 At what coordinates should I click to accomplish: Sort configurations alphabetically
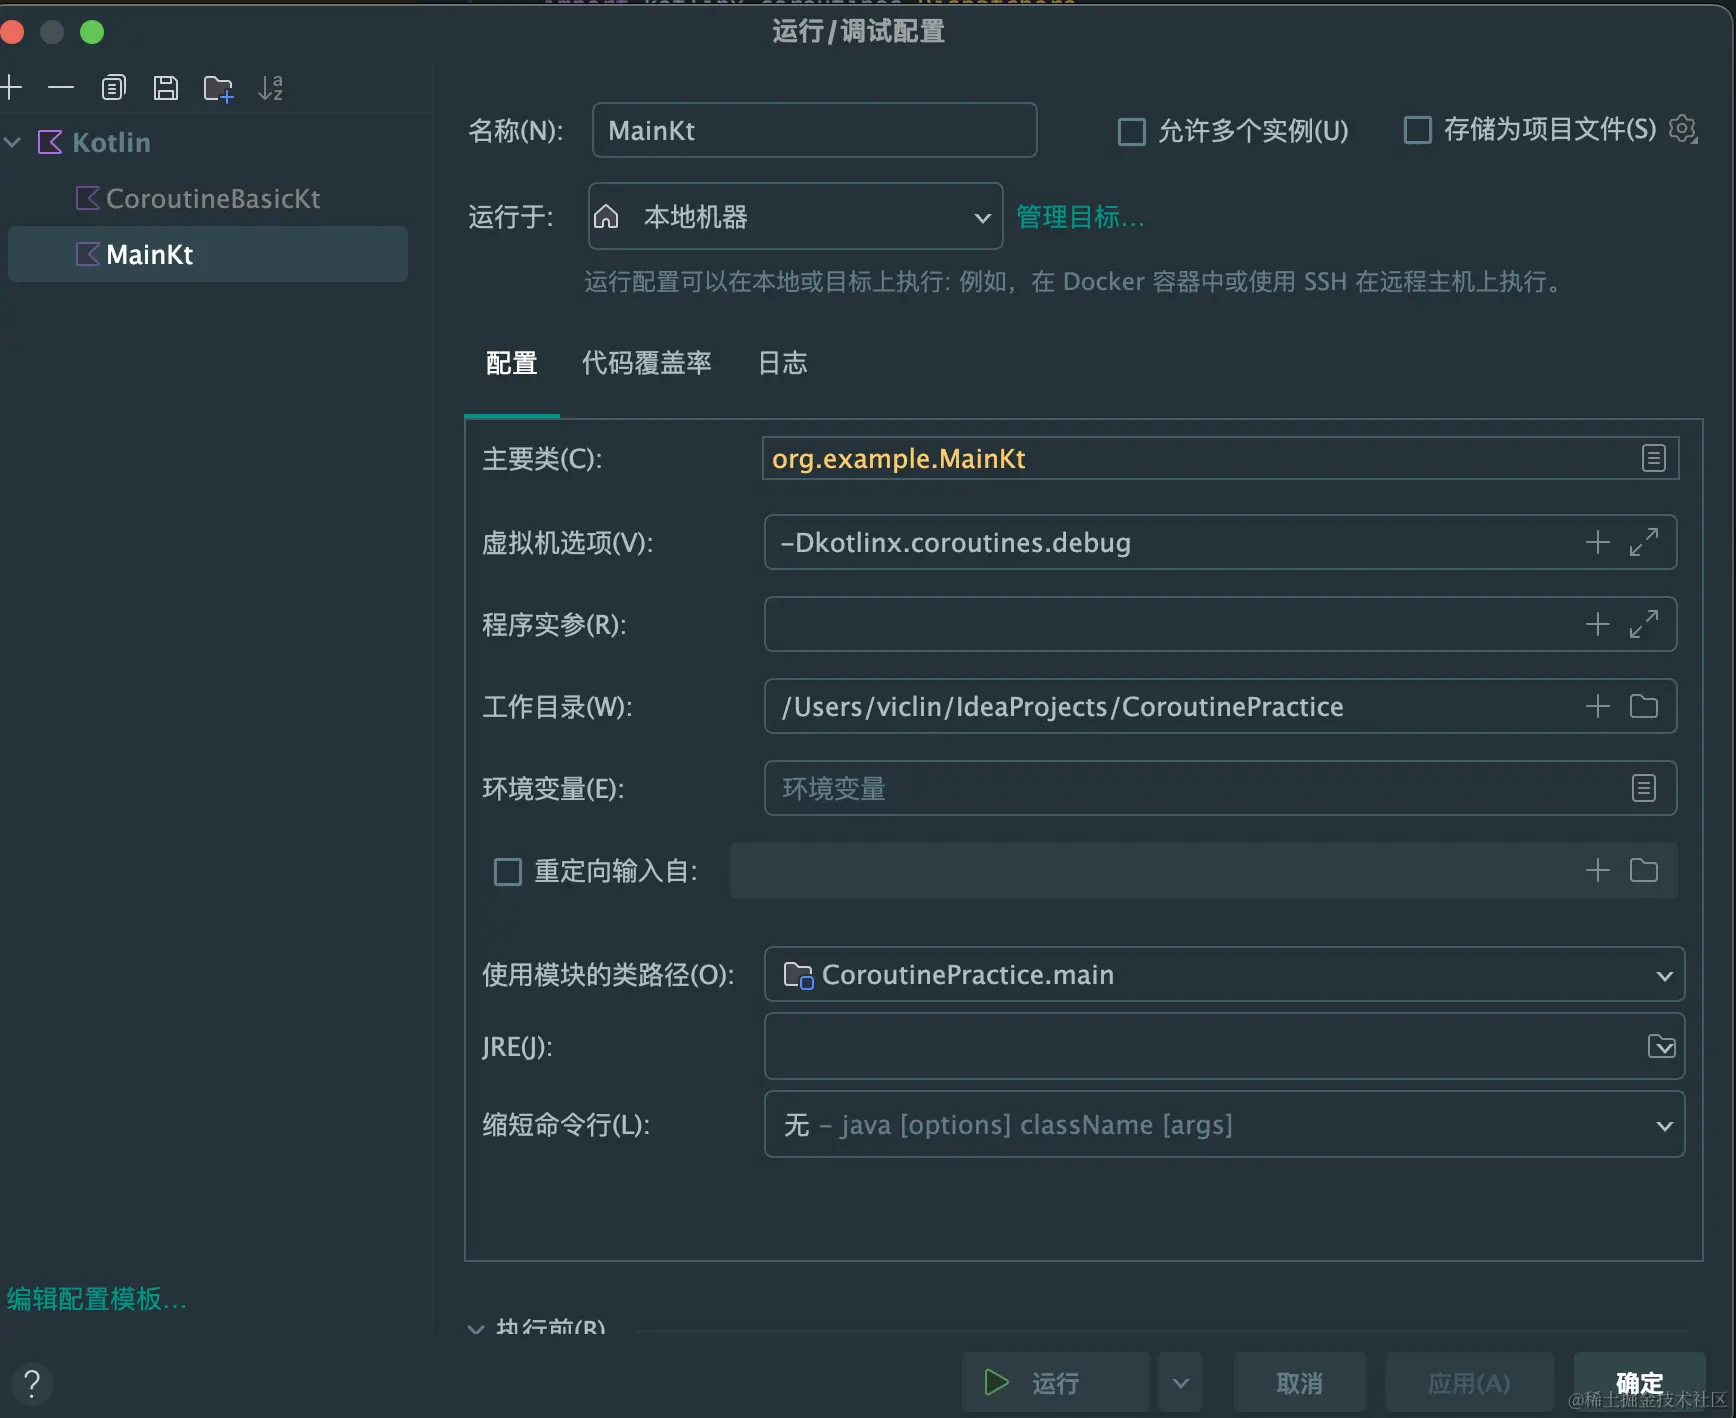[x=270, y=88]
